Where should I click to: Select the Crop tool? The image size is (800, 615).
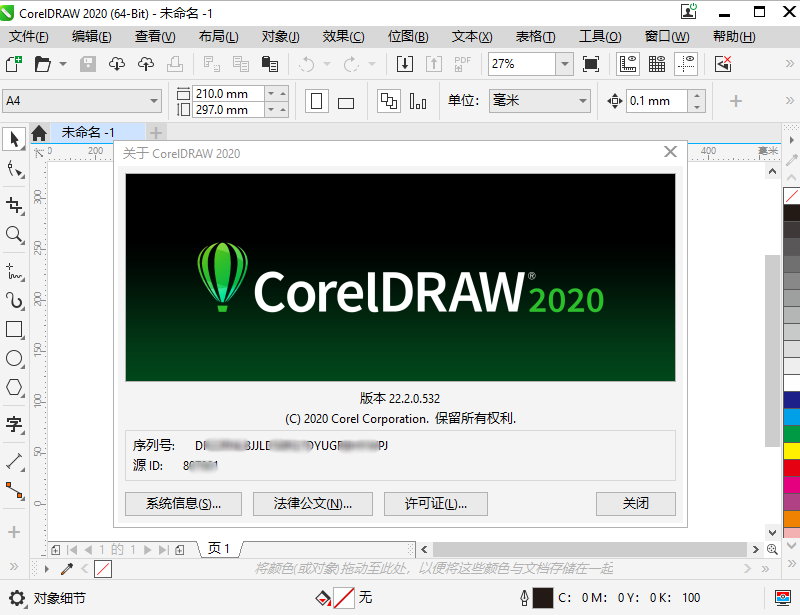(x=14, y=205)
